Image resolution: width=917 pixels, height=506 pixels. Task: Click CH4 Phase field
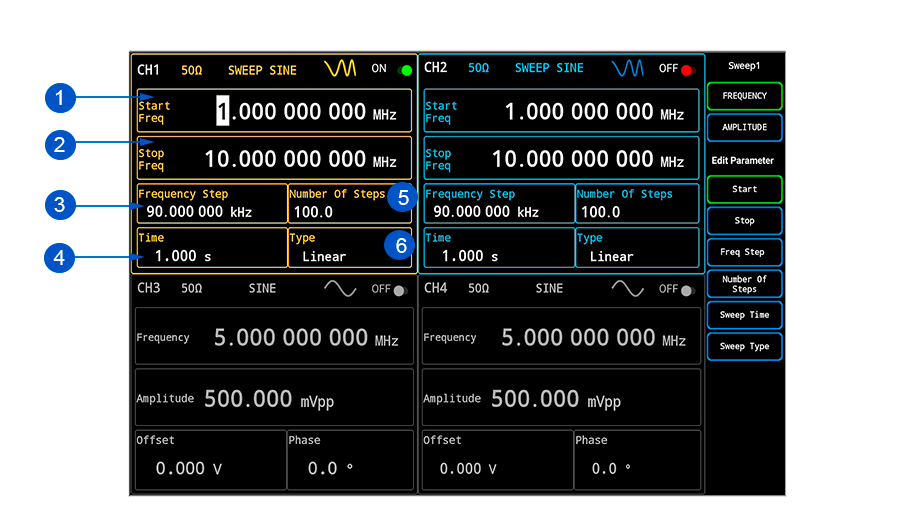[637, 460]
